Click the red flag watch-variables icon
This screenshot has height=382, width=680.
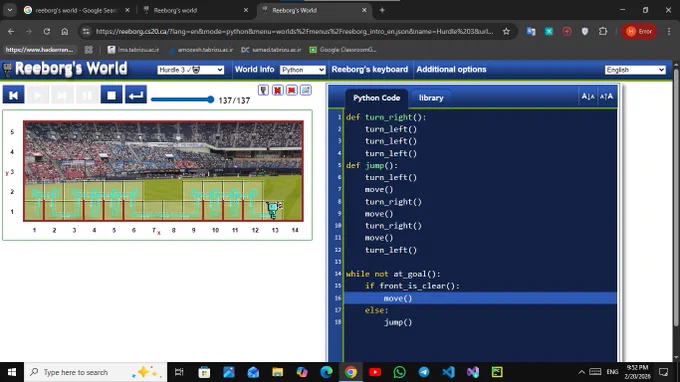pos(291,90)
